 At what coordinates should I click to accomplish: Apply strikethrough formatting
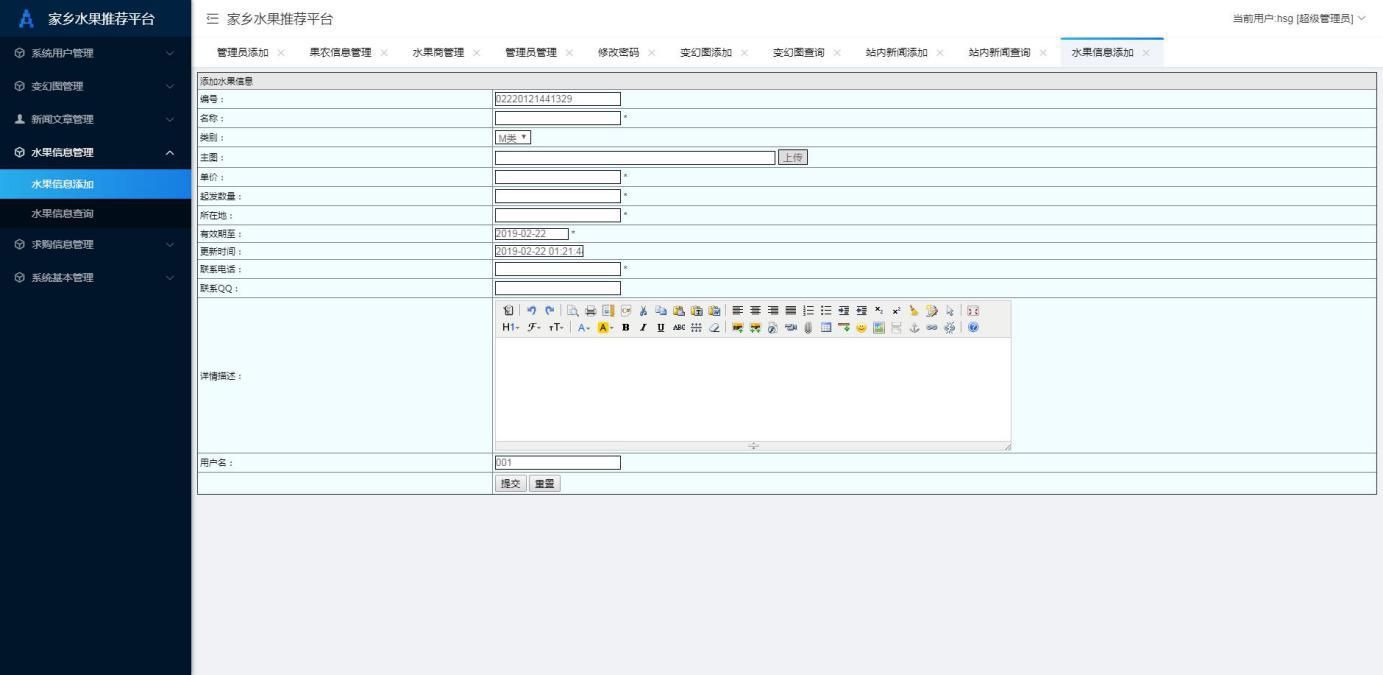tap(678, 327)
